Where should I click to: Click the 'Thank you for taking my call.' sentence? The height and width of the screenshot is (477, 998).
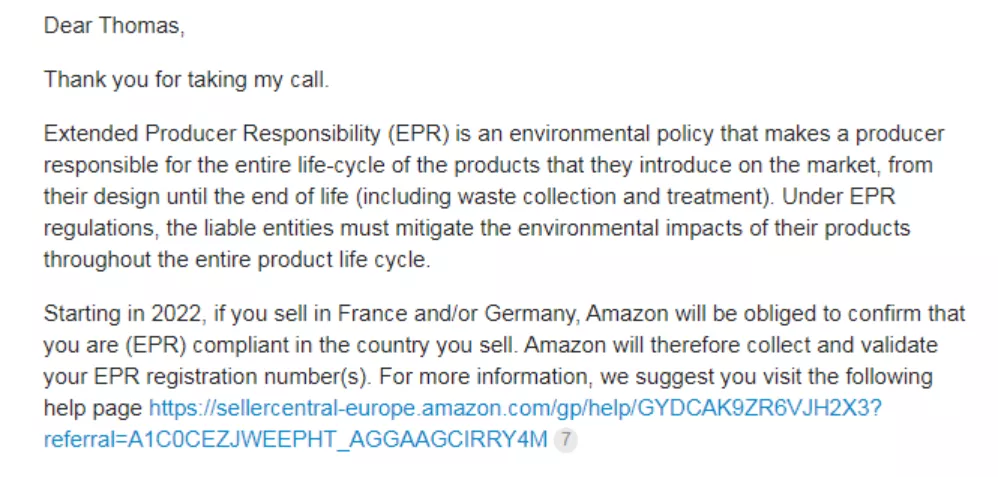[186, 81]
